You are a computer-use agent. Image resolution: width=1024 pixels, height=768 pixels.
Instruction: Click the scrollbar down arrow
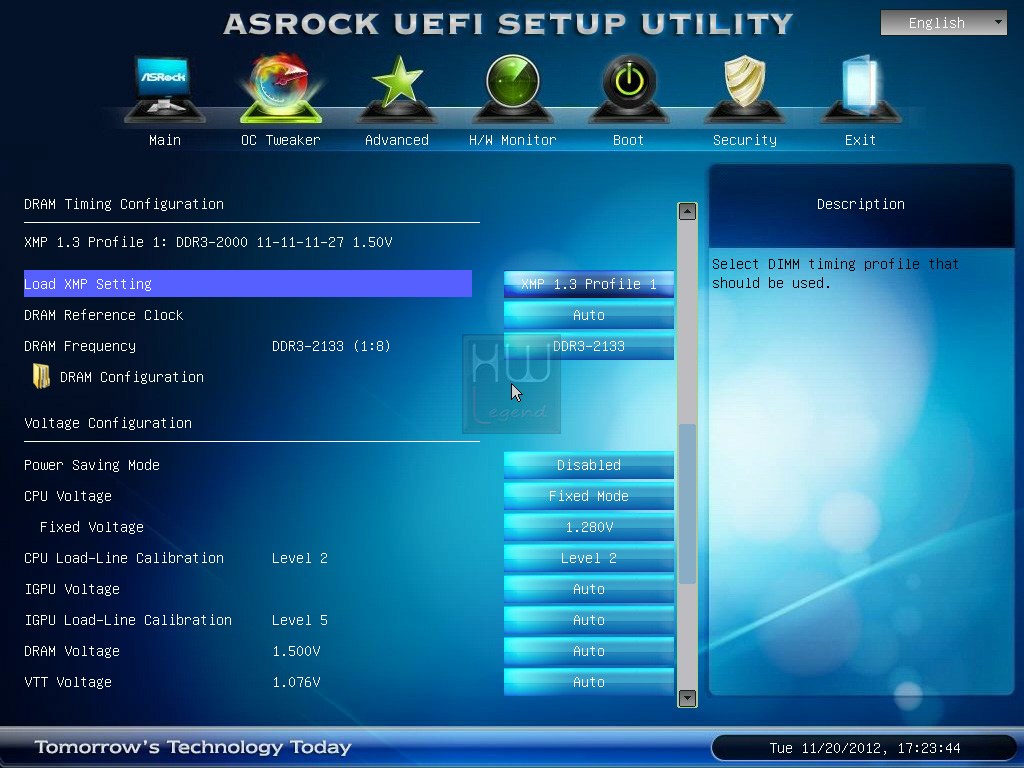687,698
